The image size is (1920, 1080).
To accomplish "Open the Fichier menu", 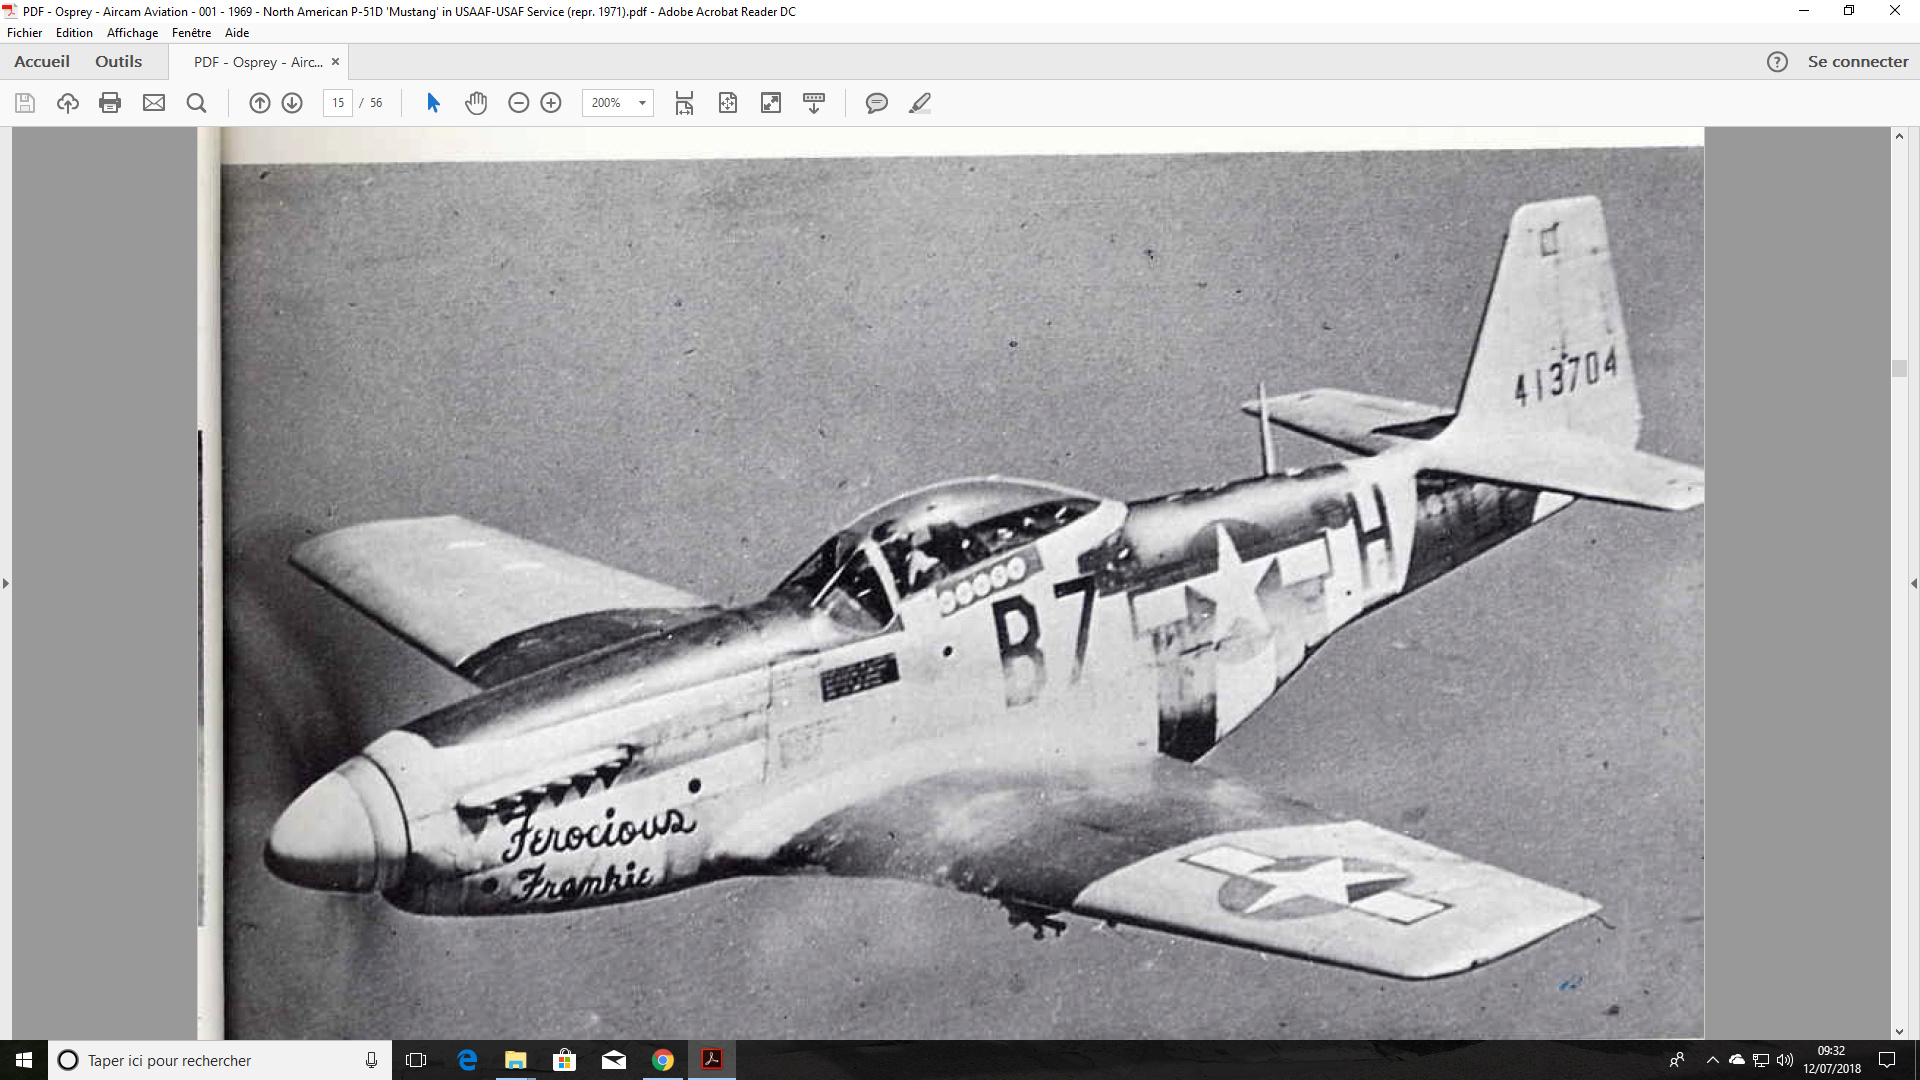I will pyautogui.click(x=25, y=33).
